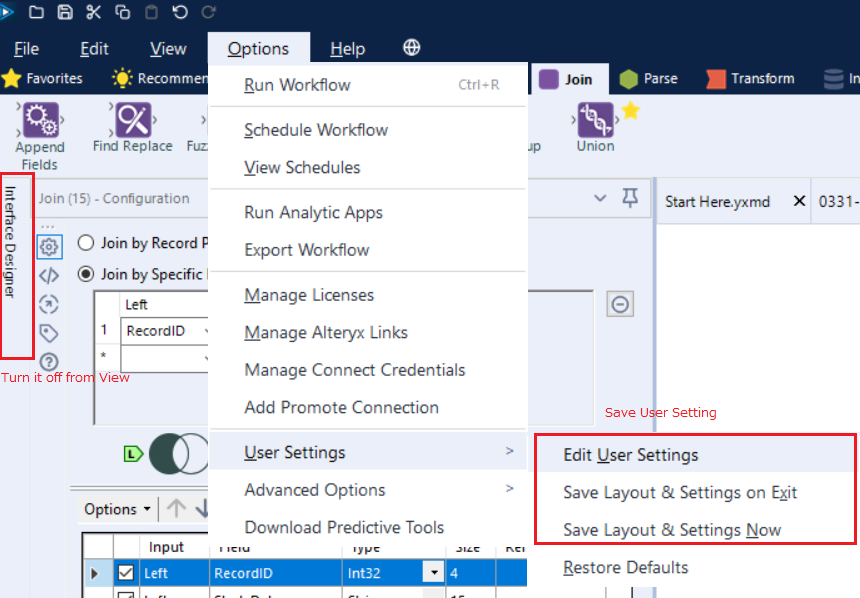The height and width of the screenshot is (598, 860).
Task: Click Save Layout & Settings Now
Action: tap(695, 529)
